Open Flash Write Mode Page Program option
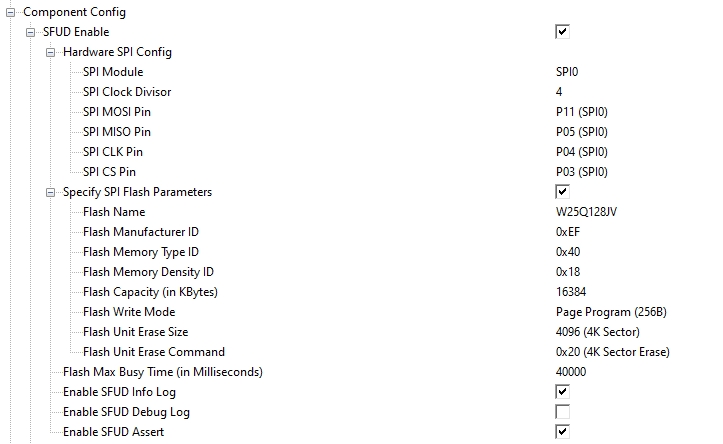Screen dimensions: 723x444 (x=611, y=312)
